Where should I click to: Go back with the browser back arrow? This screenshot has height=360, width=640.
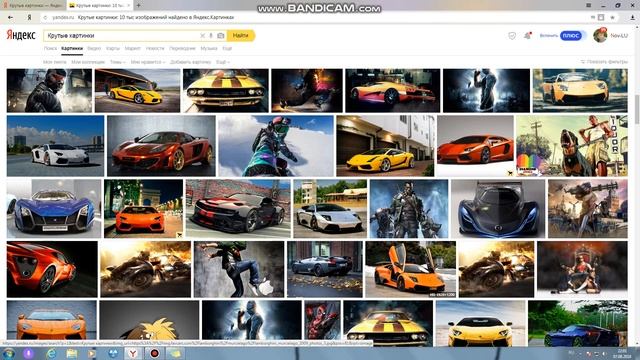[10, 18]
